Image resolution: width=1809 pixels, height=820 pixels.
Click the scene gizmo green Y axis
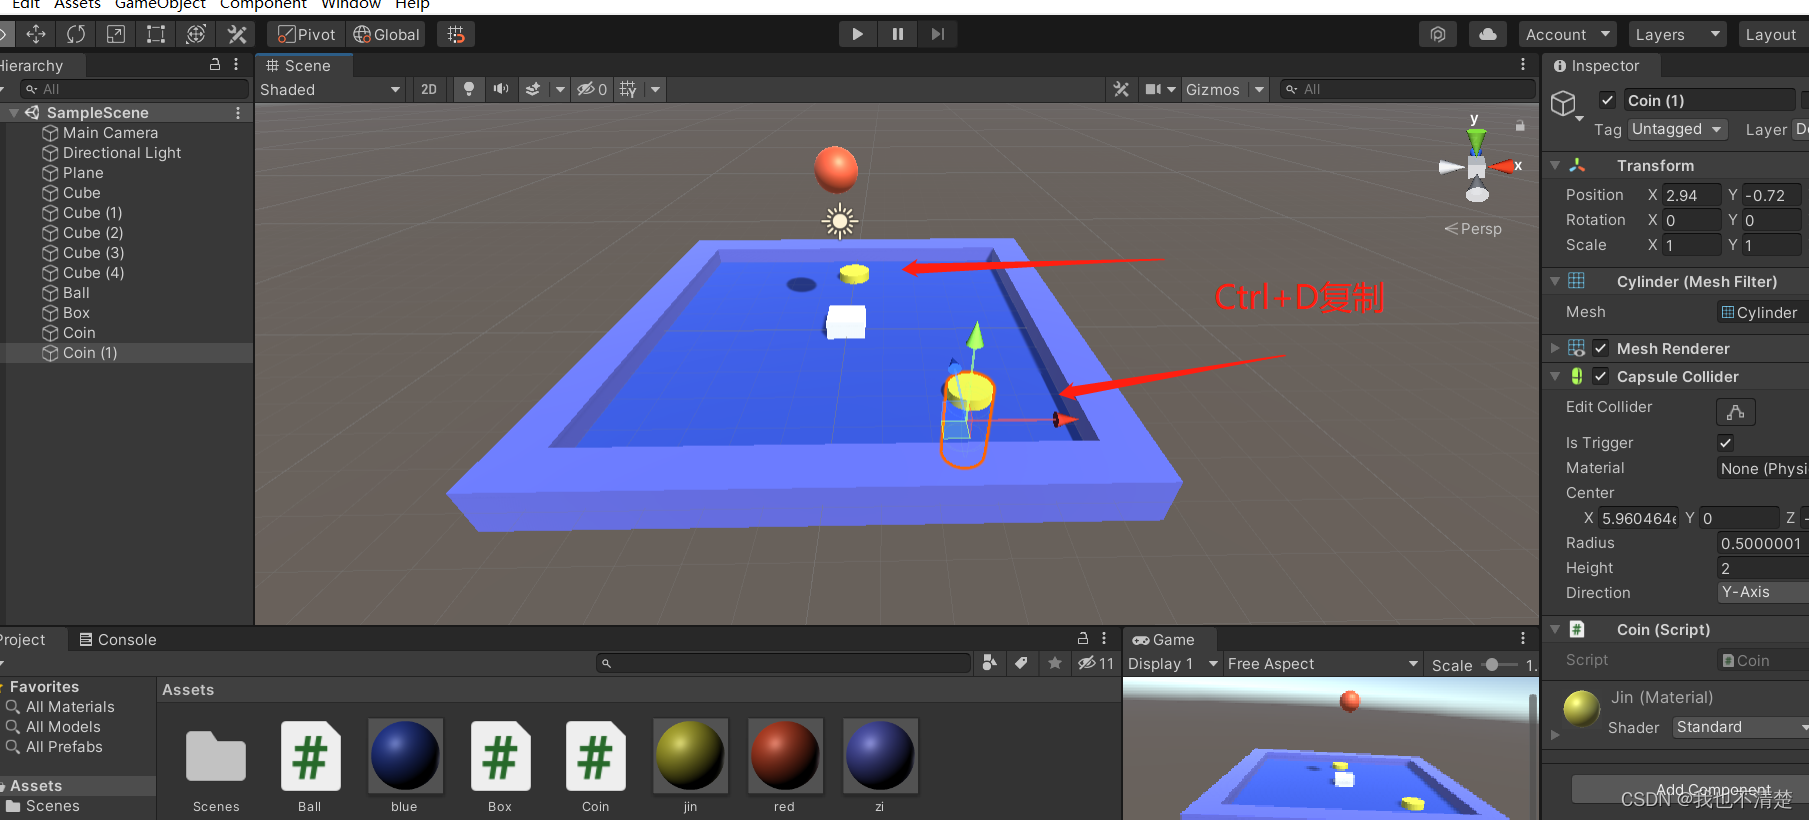tap(1477, 140)
